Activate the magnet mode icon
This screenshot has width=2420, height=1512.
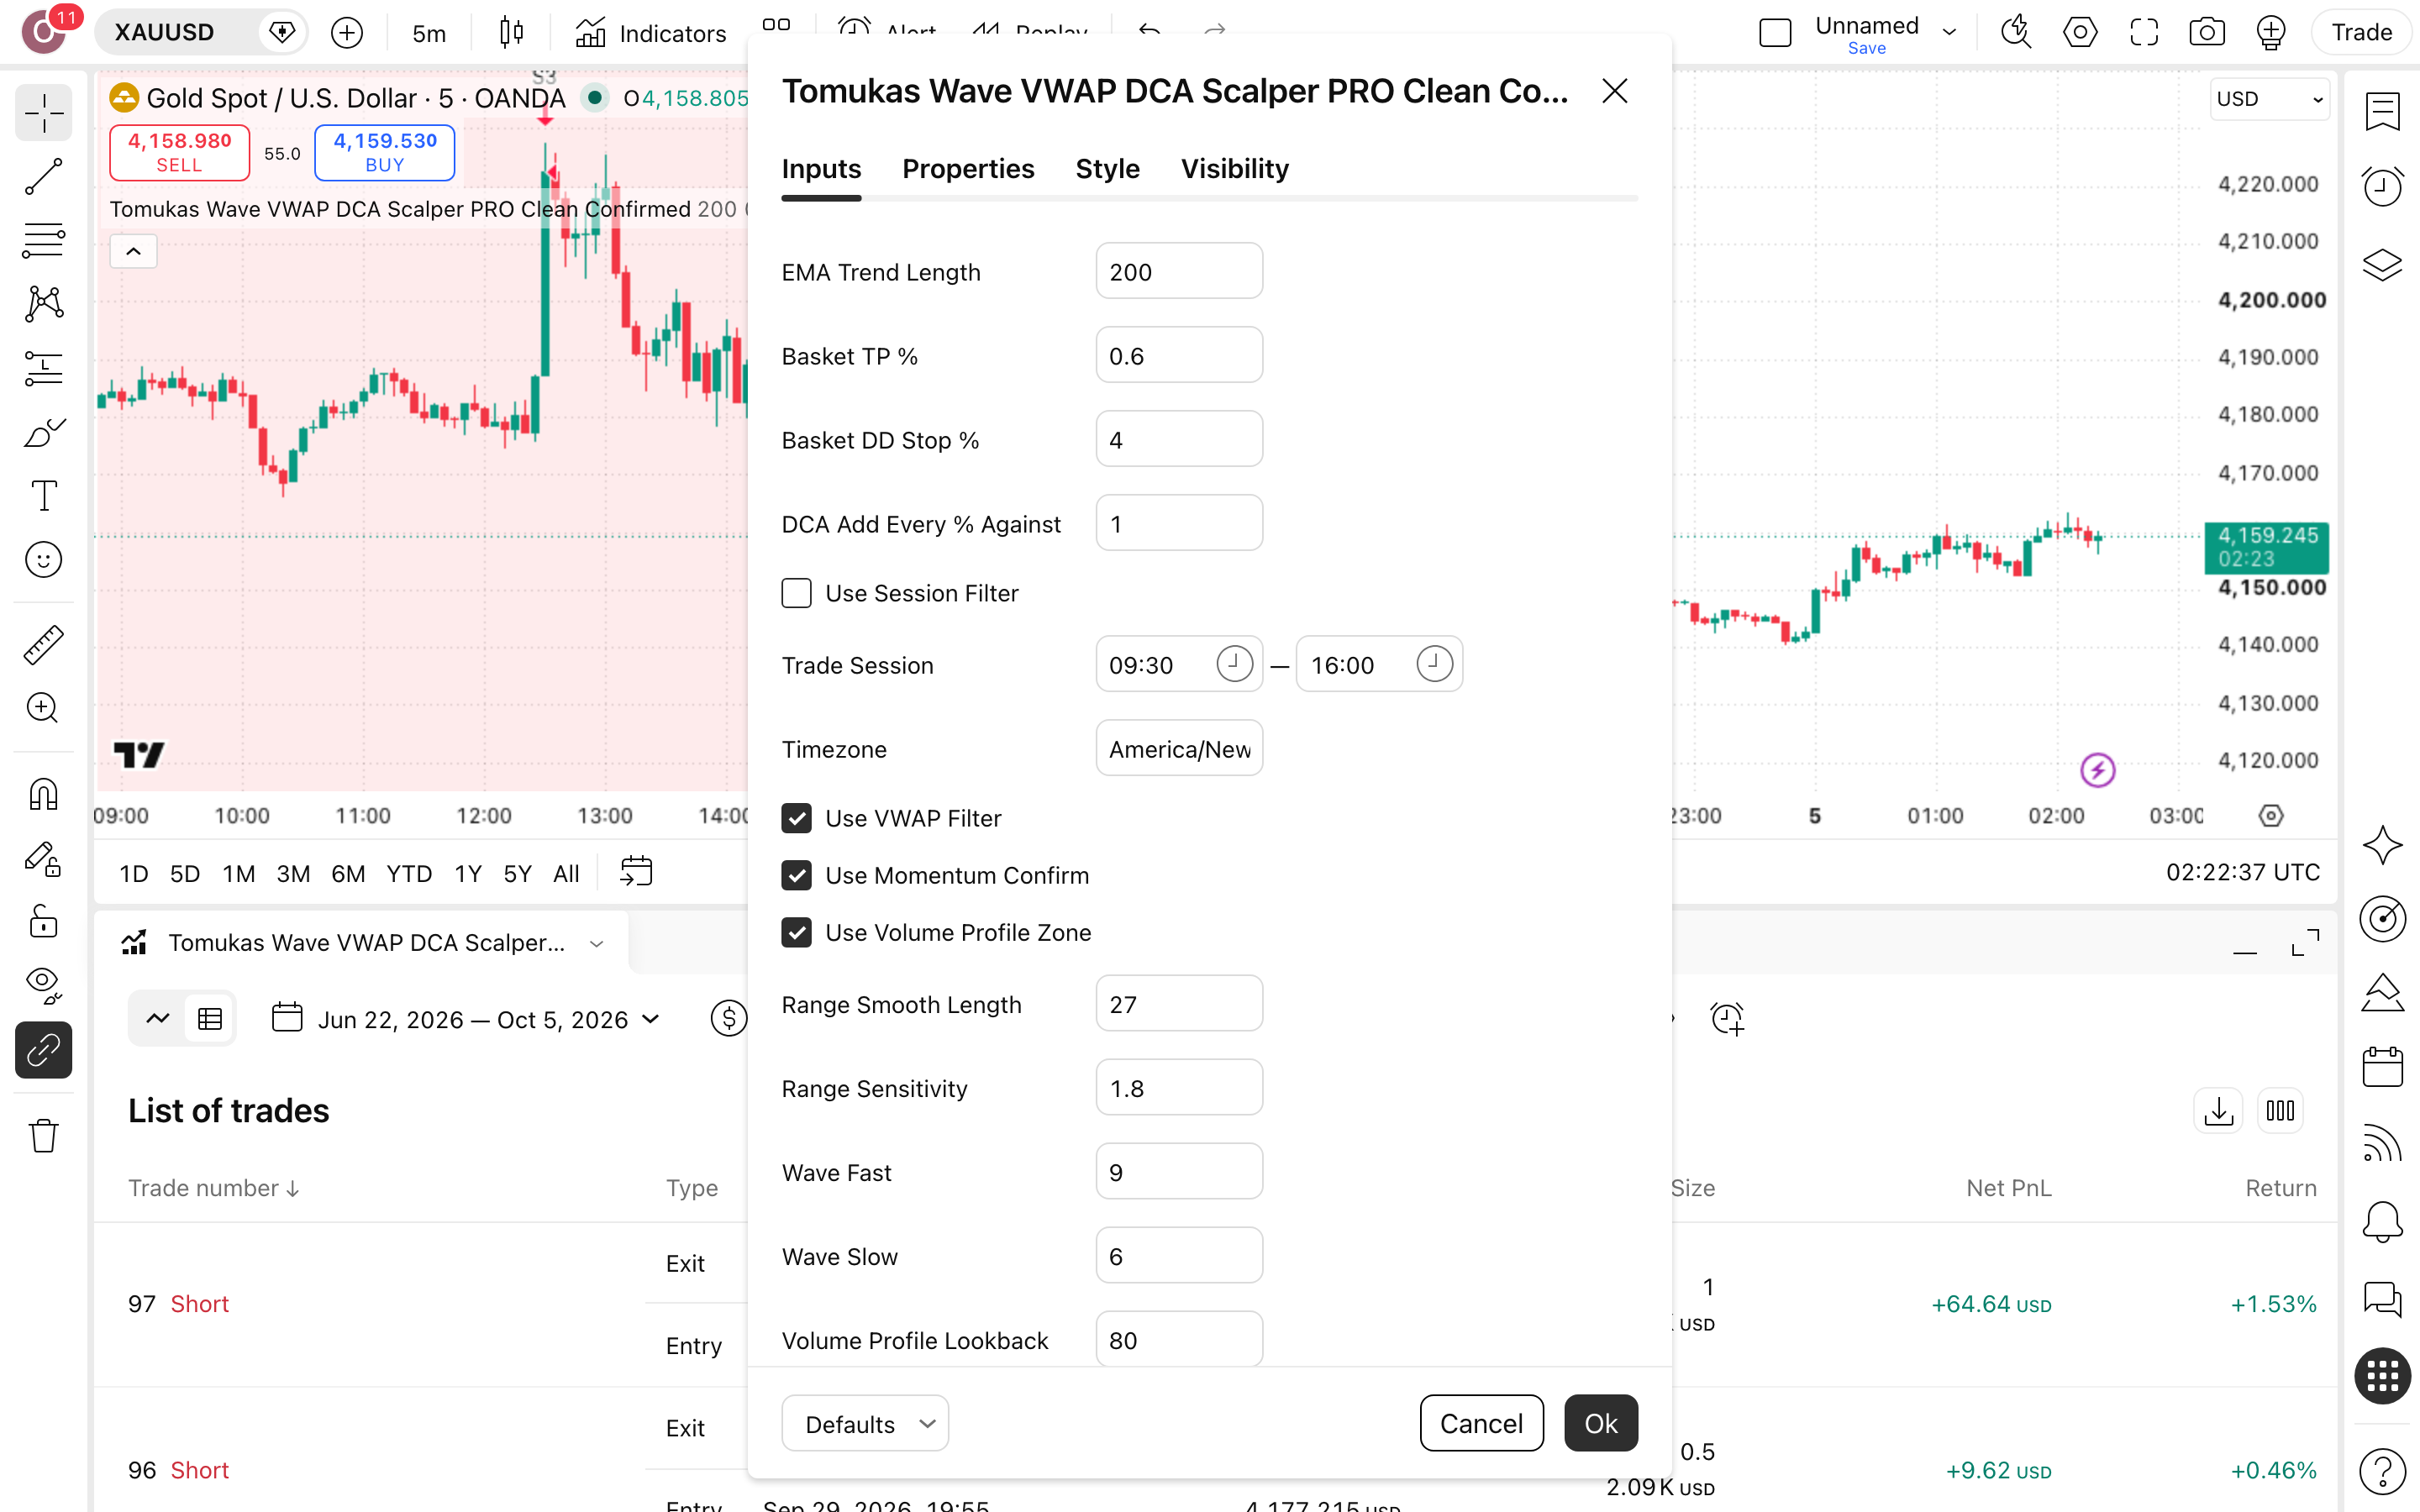tap(43, 794)
